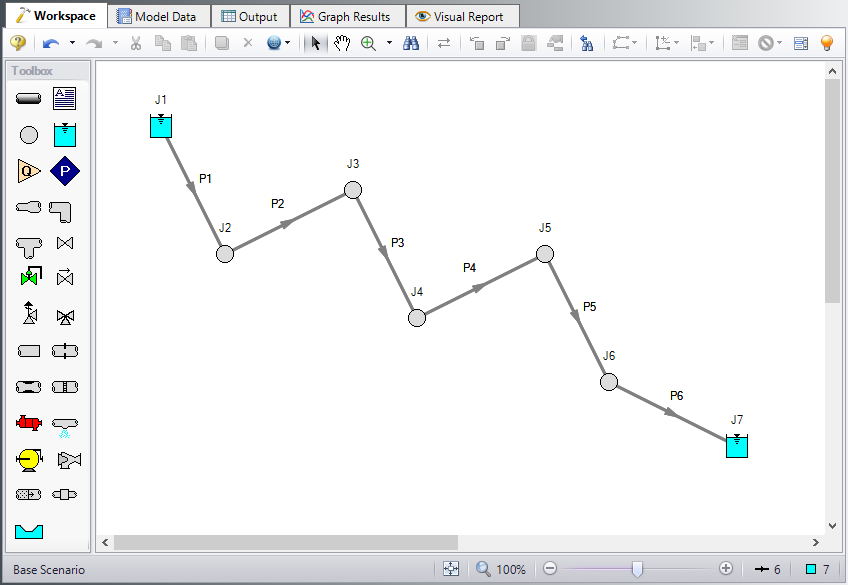Toggle the zoom select mode
The image size is (848, 585).
coord(368,44)
